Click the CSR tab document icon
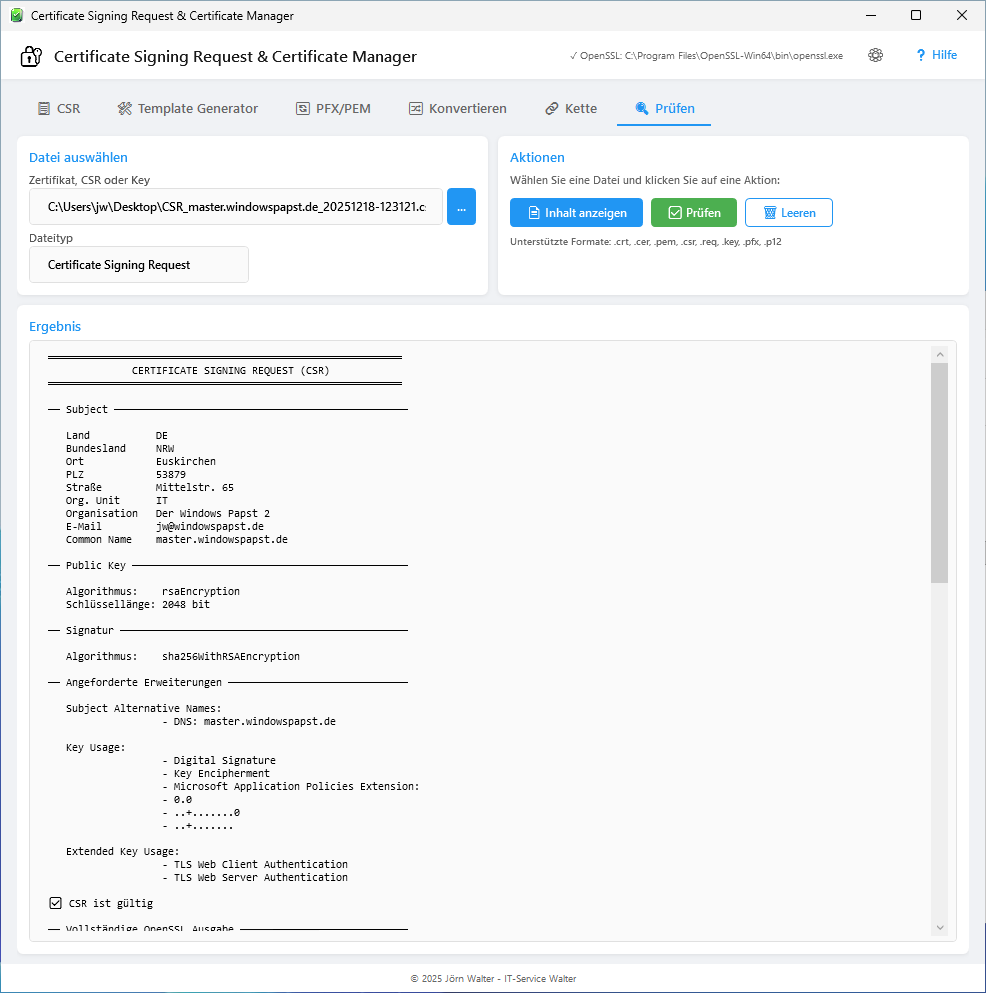This screenshot has width=986, height=993. (44, 109)
